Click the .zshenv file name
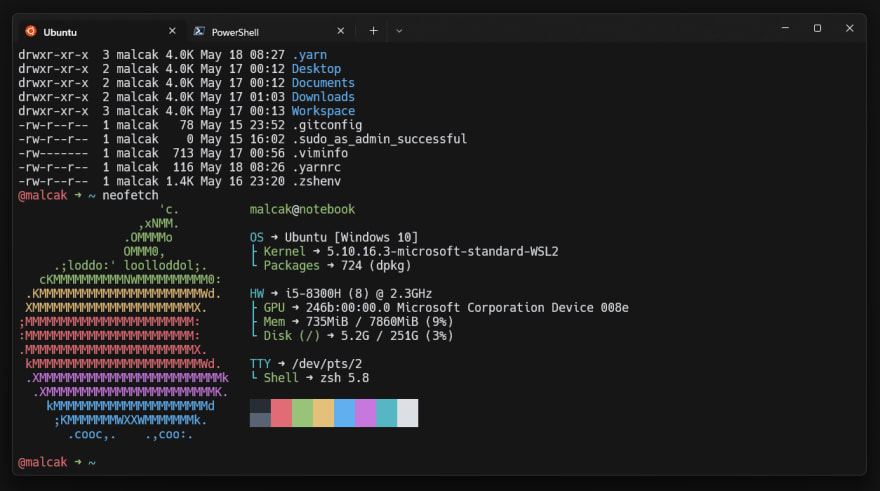Viewport: 880px width, 491px height. (317, 181)
